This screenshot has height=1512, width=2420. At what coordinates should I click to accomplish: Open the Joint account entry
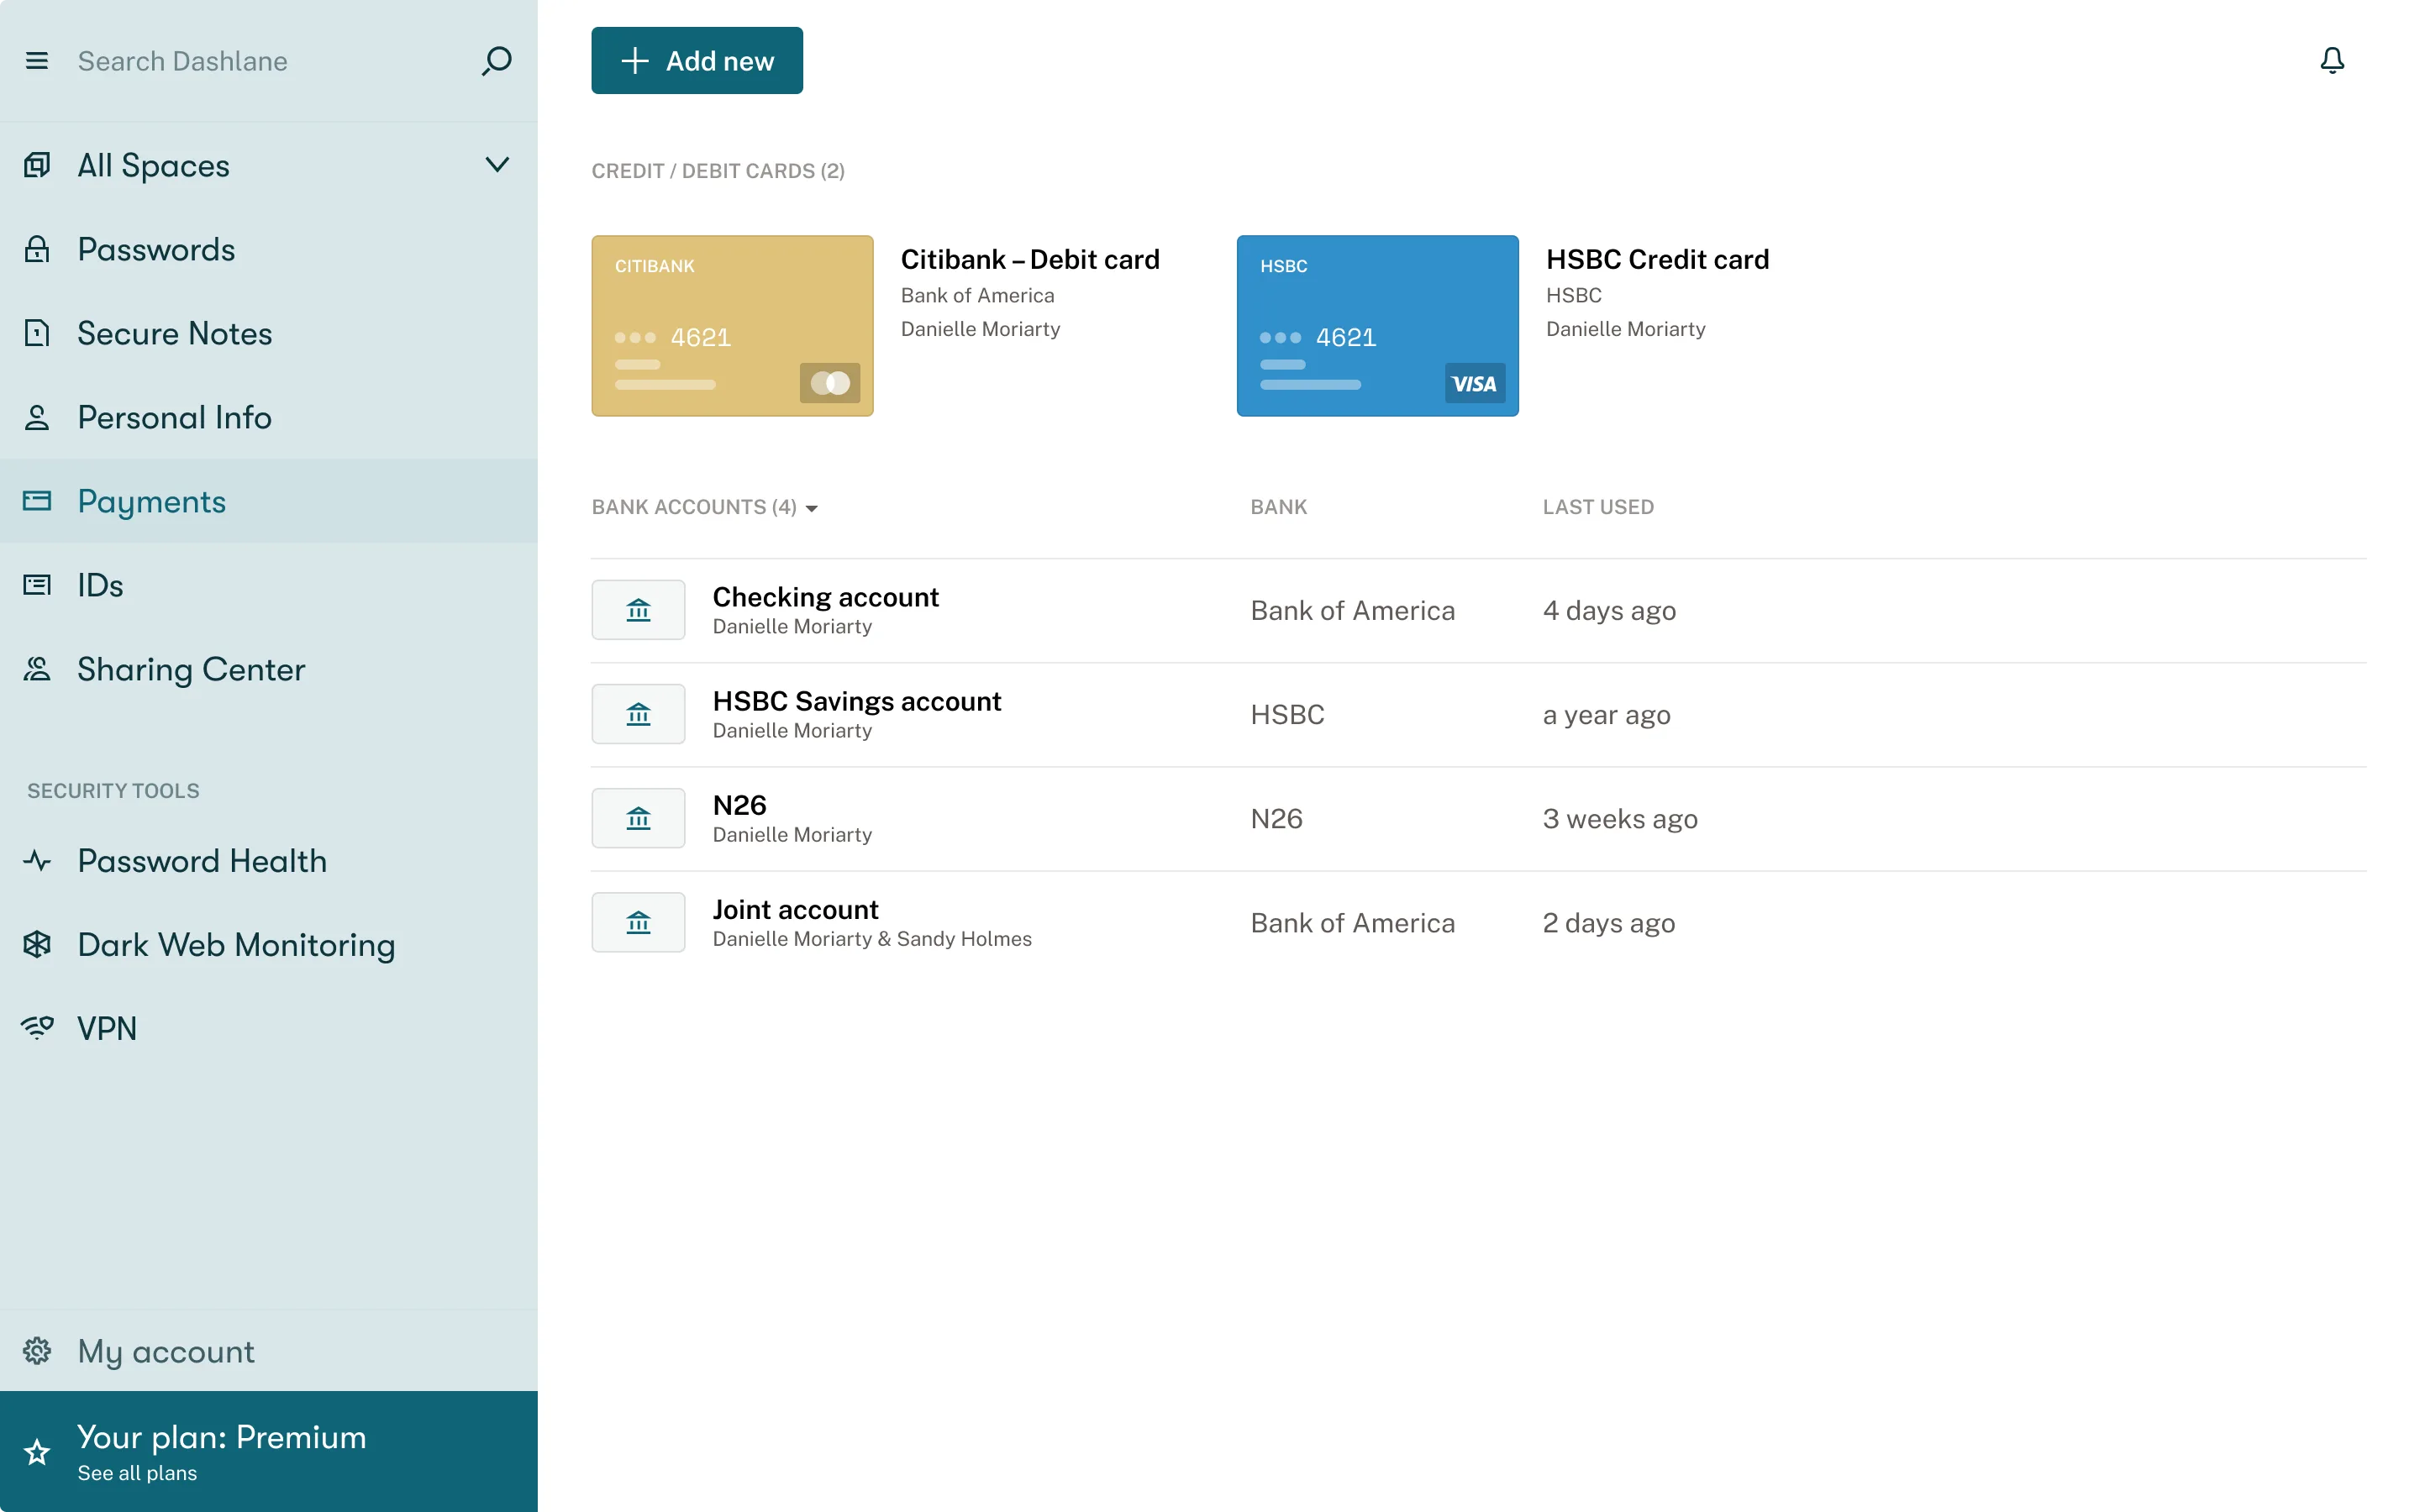point(1478,922)
